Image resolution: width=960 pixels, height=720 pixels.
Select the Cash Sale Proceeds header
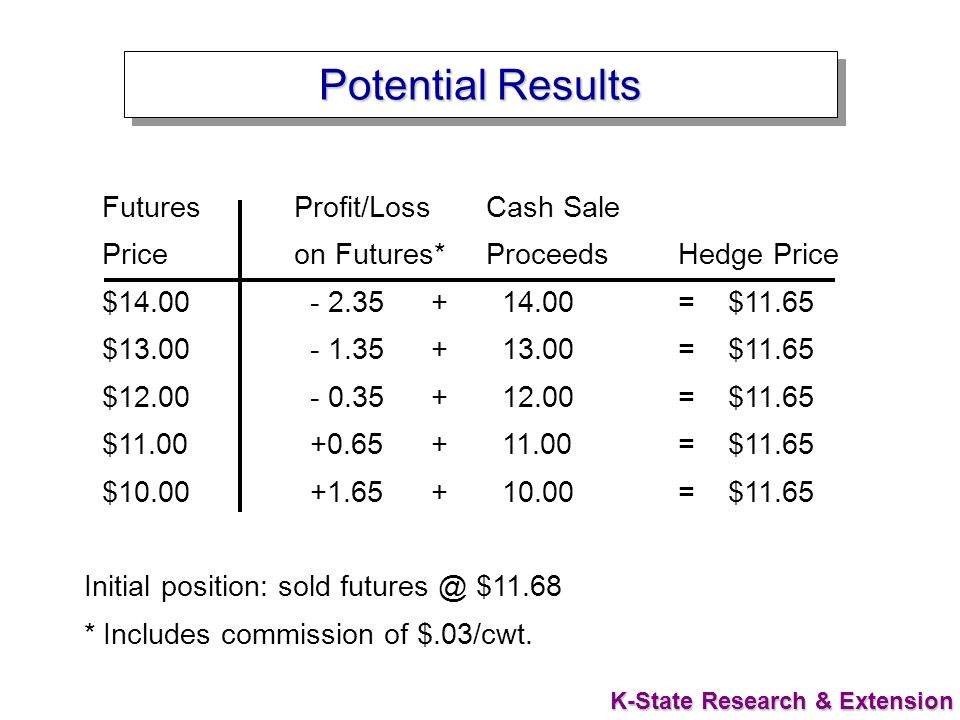553,231
